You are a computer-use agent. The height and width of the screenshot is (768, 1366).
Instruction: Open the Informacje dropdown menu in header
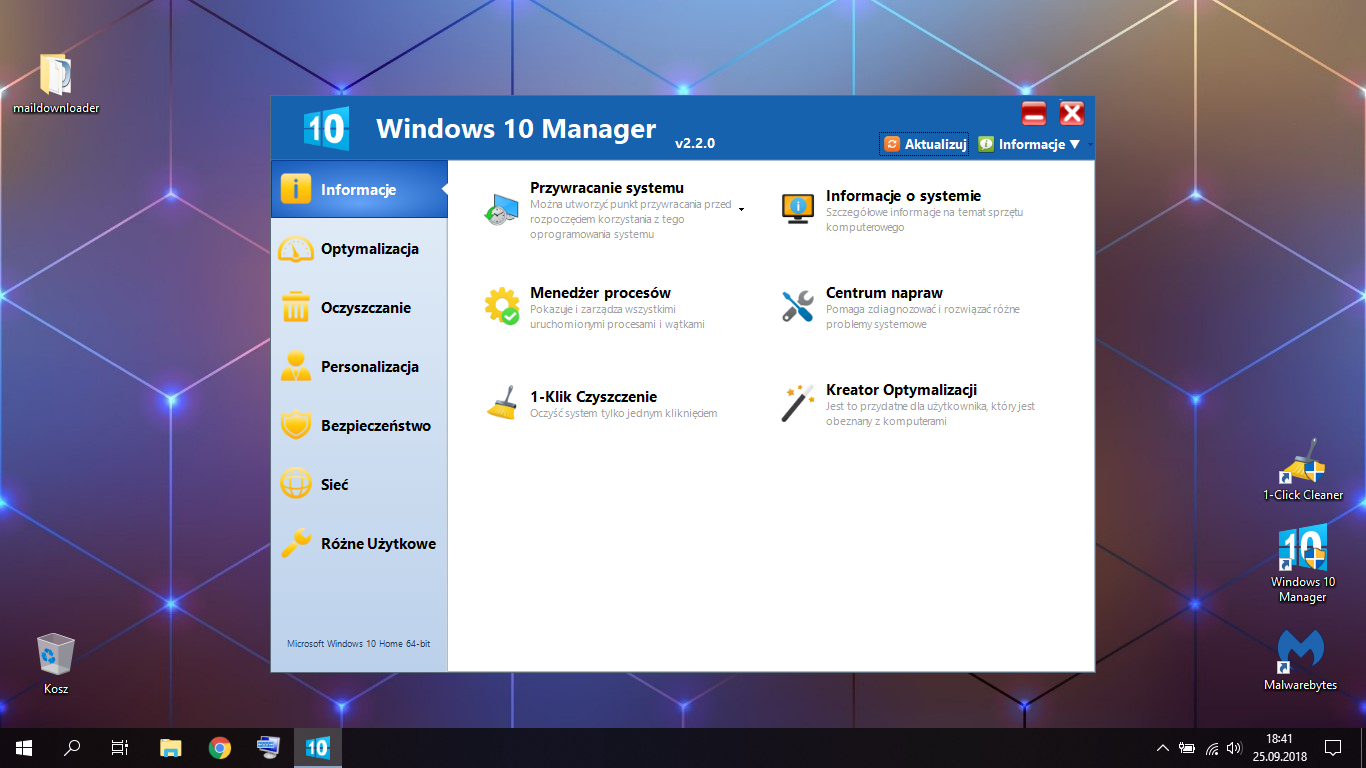1030,144
